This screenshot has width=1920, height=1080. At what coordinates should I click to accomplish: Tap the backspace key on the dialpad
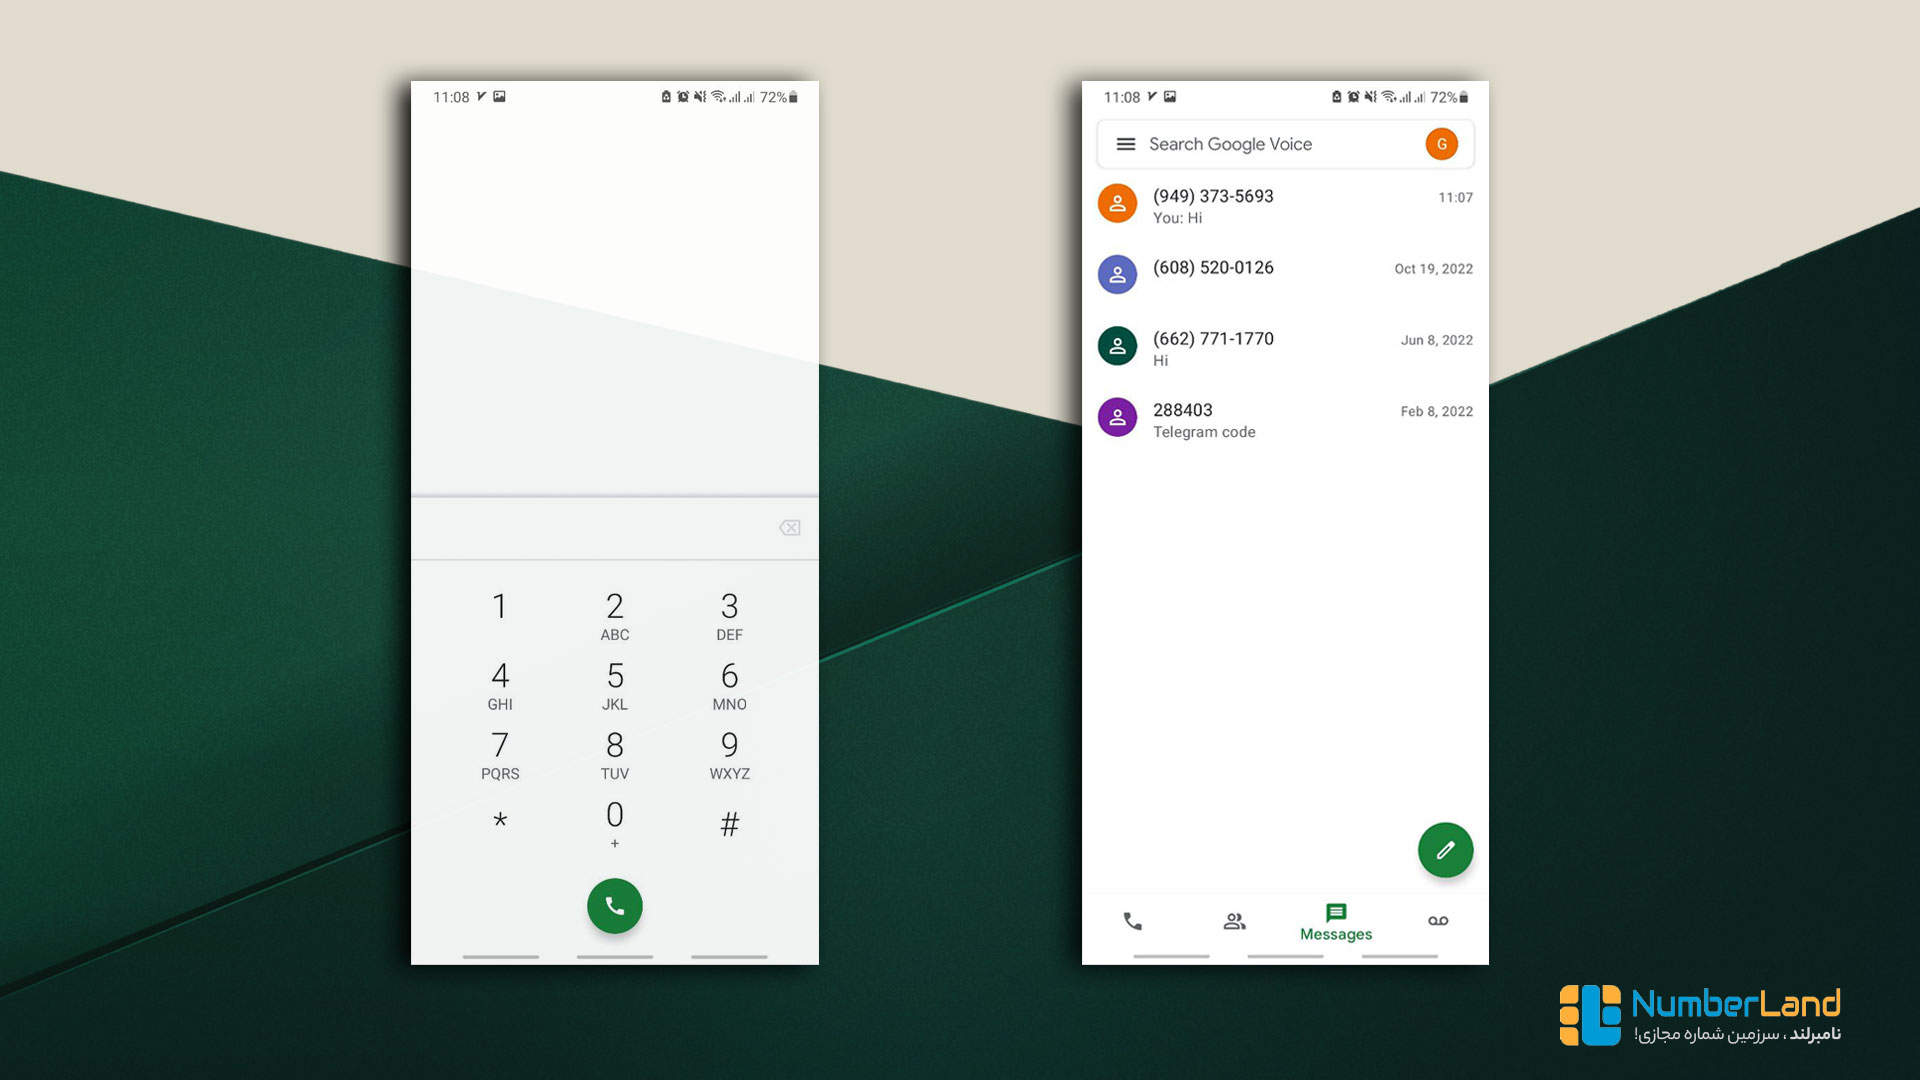click(x=787, y=526)
